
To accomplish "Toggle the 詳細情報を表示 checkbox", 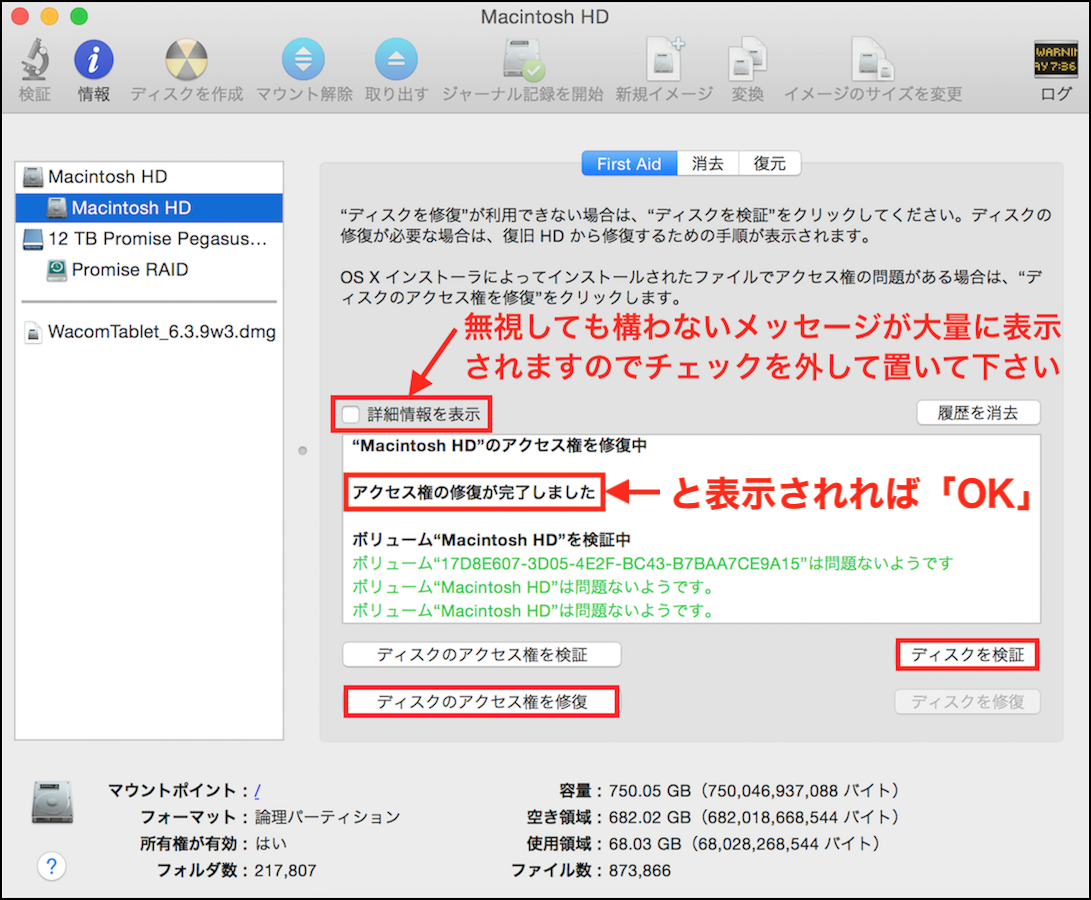I will (x=351, y=415).
